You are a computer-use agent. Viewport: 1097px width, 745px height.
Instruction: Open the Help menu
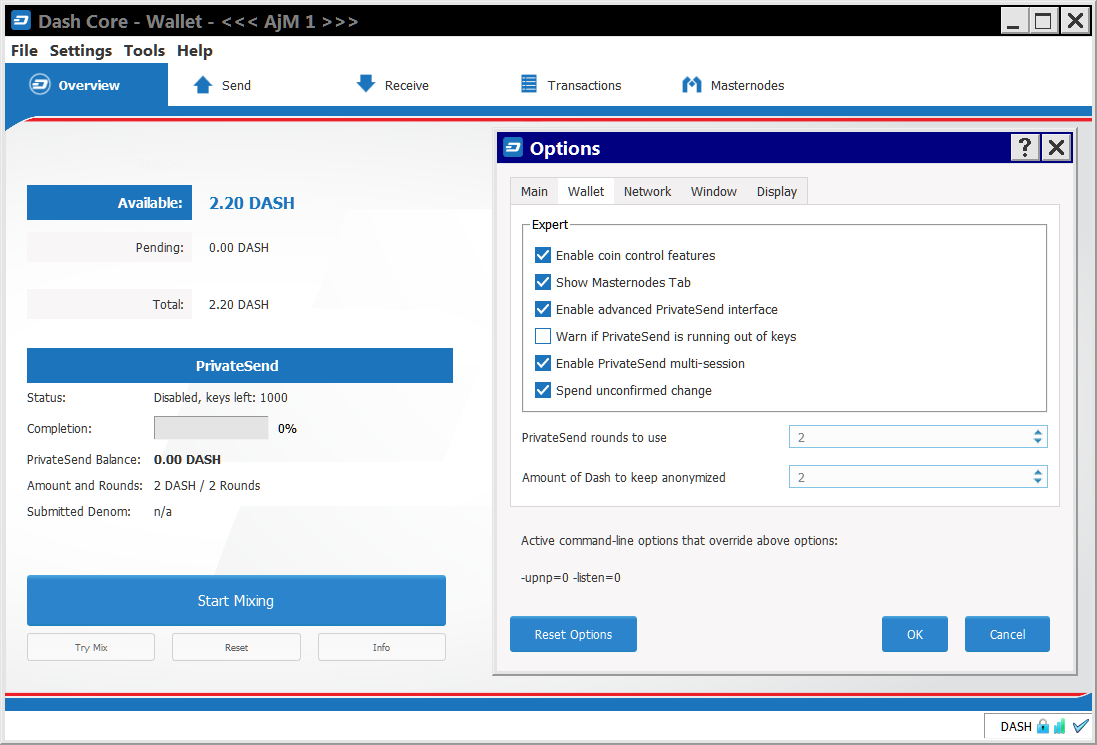(x=194, y=50)
